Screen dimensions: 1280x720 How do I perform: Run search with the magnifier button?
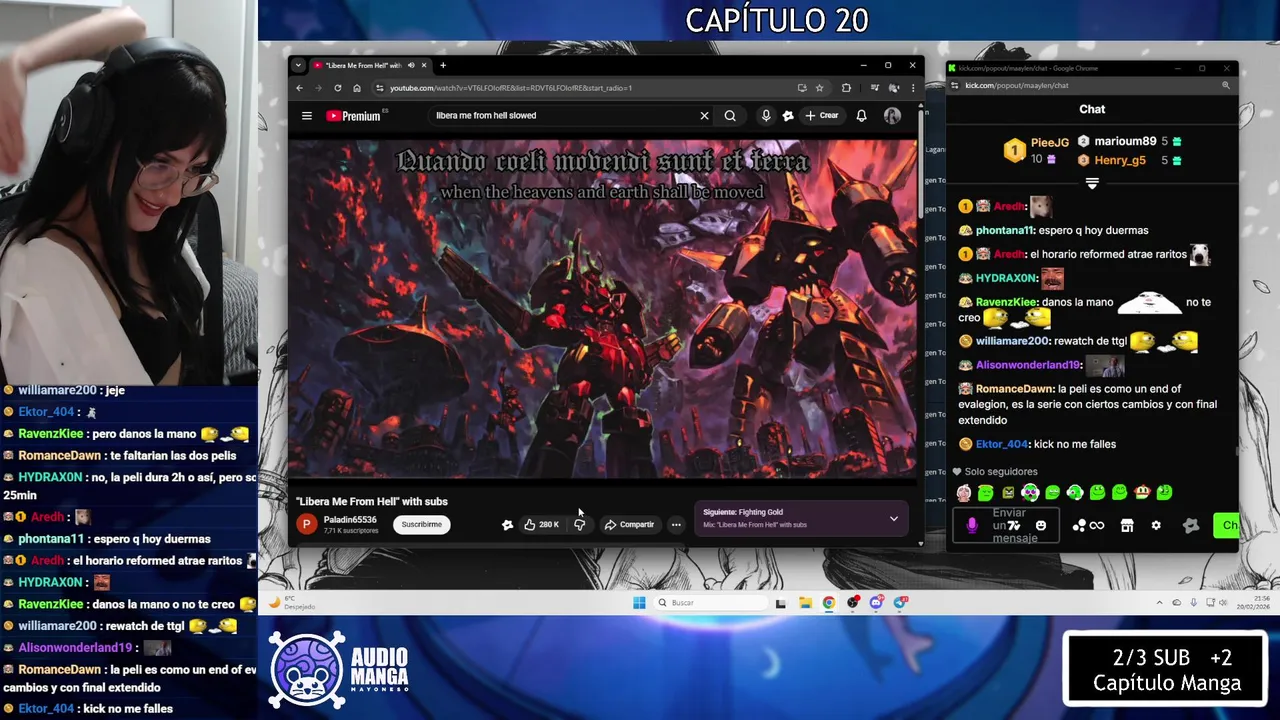tap(730, 116)
